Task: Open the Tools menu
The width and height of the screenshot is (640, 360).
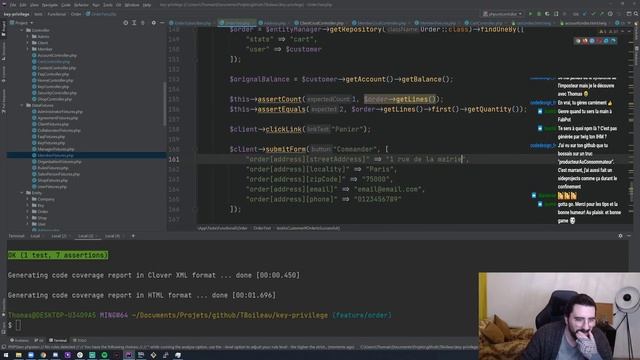Action: [x=108, y=5]
